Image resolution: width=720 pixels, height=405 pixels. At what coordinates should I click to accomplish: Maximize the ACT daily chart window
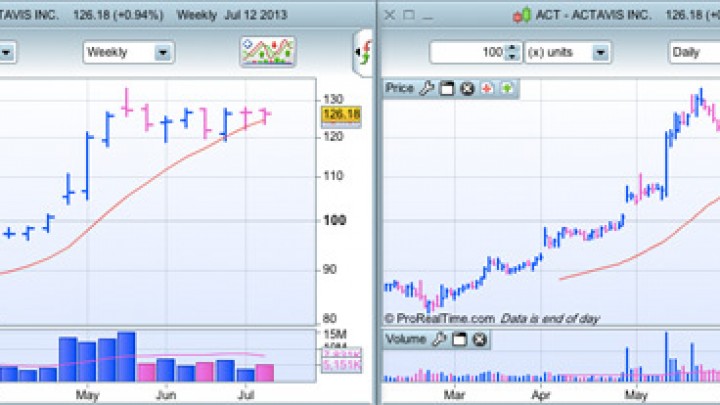[409, 15]
